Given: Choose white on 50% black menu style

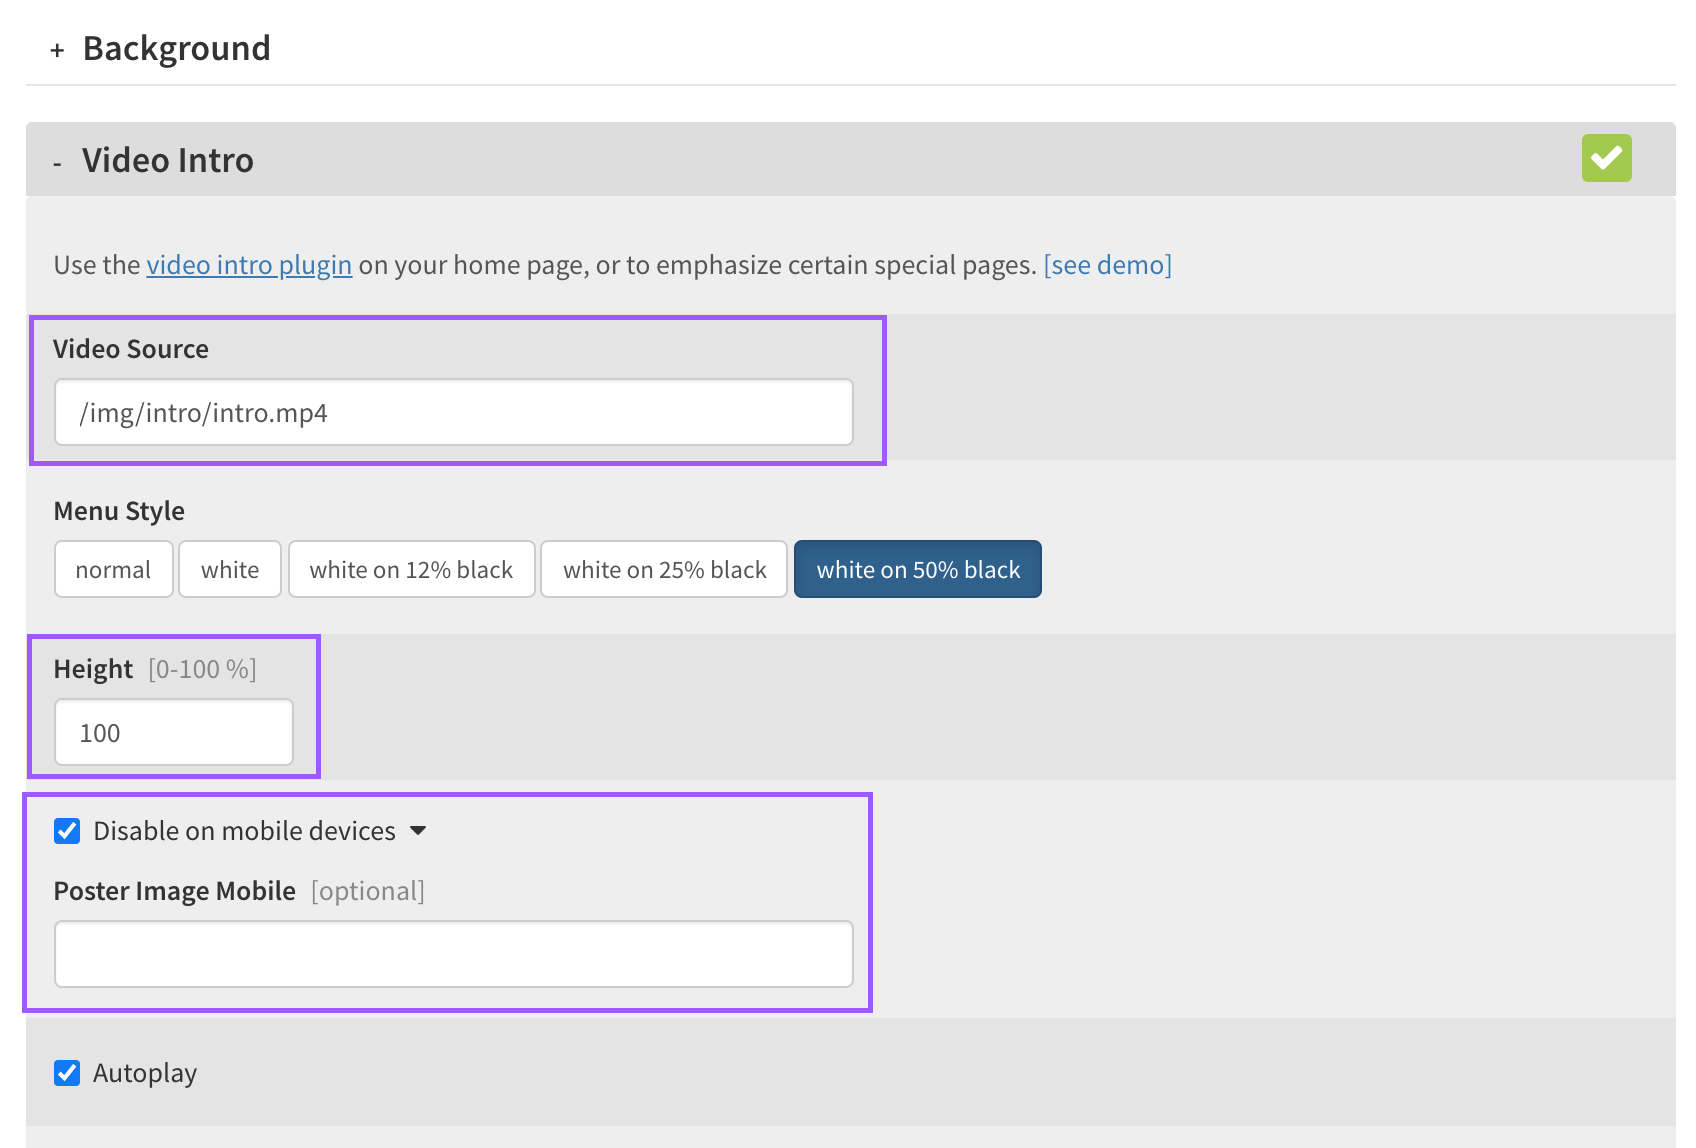Looking at the screenshot, I should click(918, 570).
